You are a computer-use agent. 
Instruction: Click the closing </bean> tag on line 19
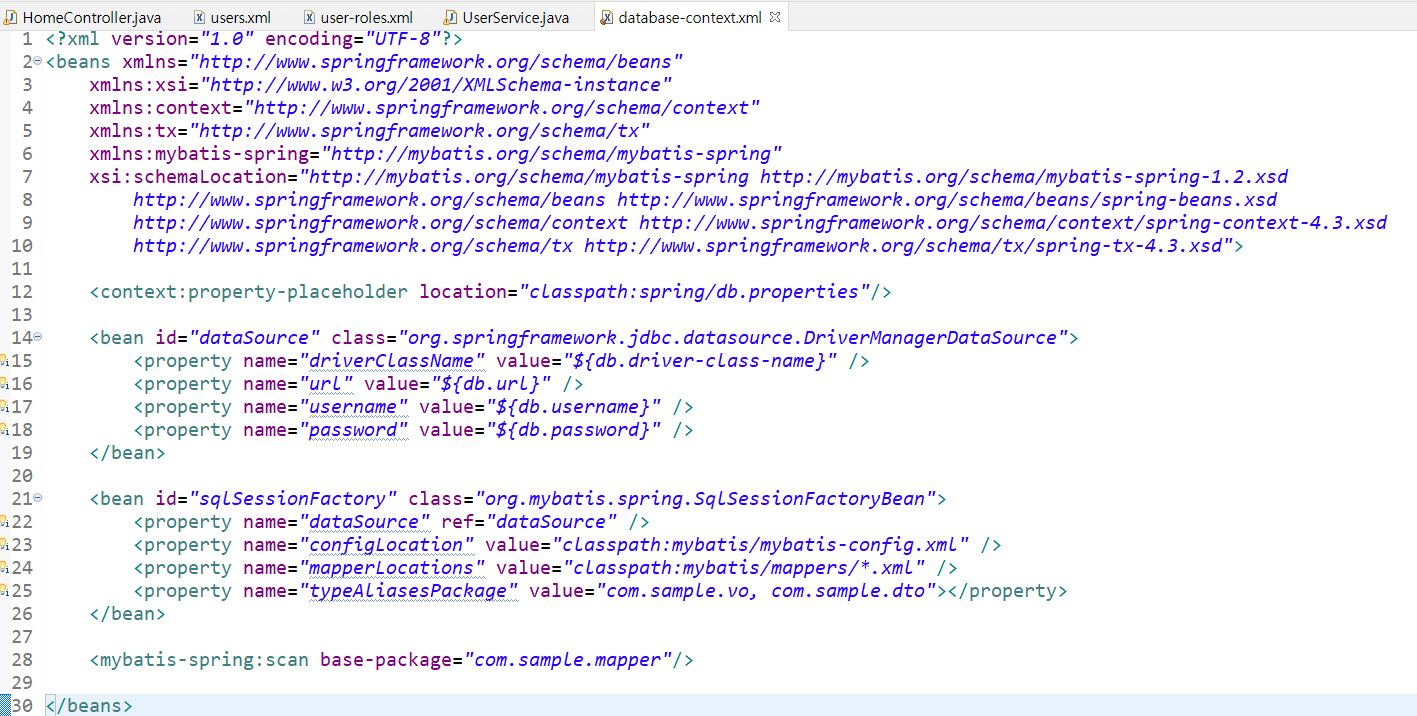point(128,453)
